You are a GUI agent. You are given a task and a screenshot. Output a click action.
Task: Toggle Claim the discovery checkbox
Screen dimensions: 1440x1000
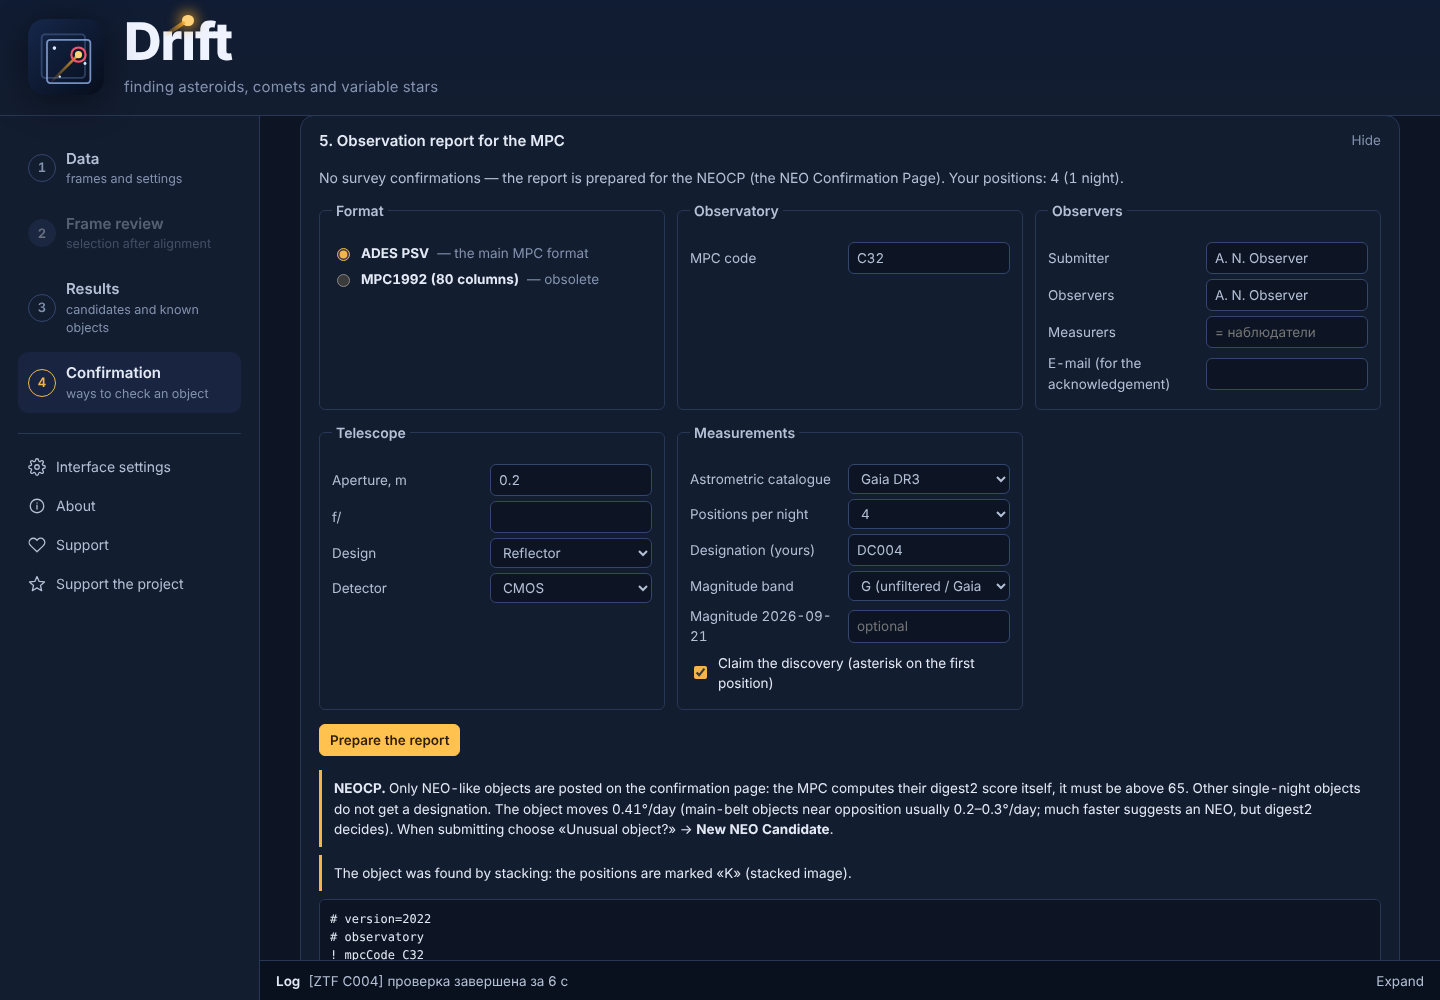[x=700, y=673]
